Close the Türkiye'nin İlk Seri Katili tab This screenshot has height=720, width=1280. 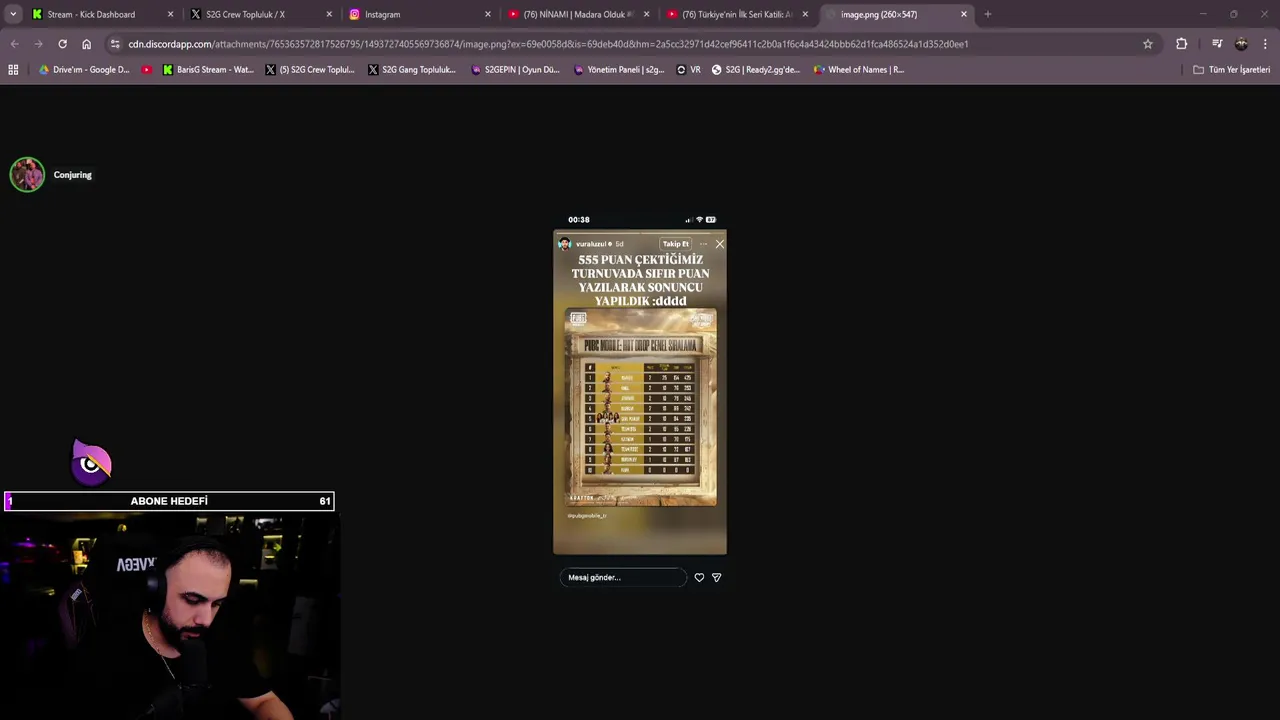(x=805, y=14)
